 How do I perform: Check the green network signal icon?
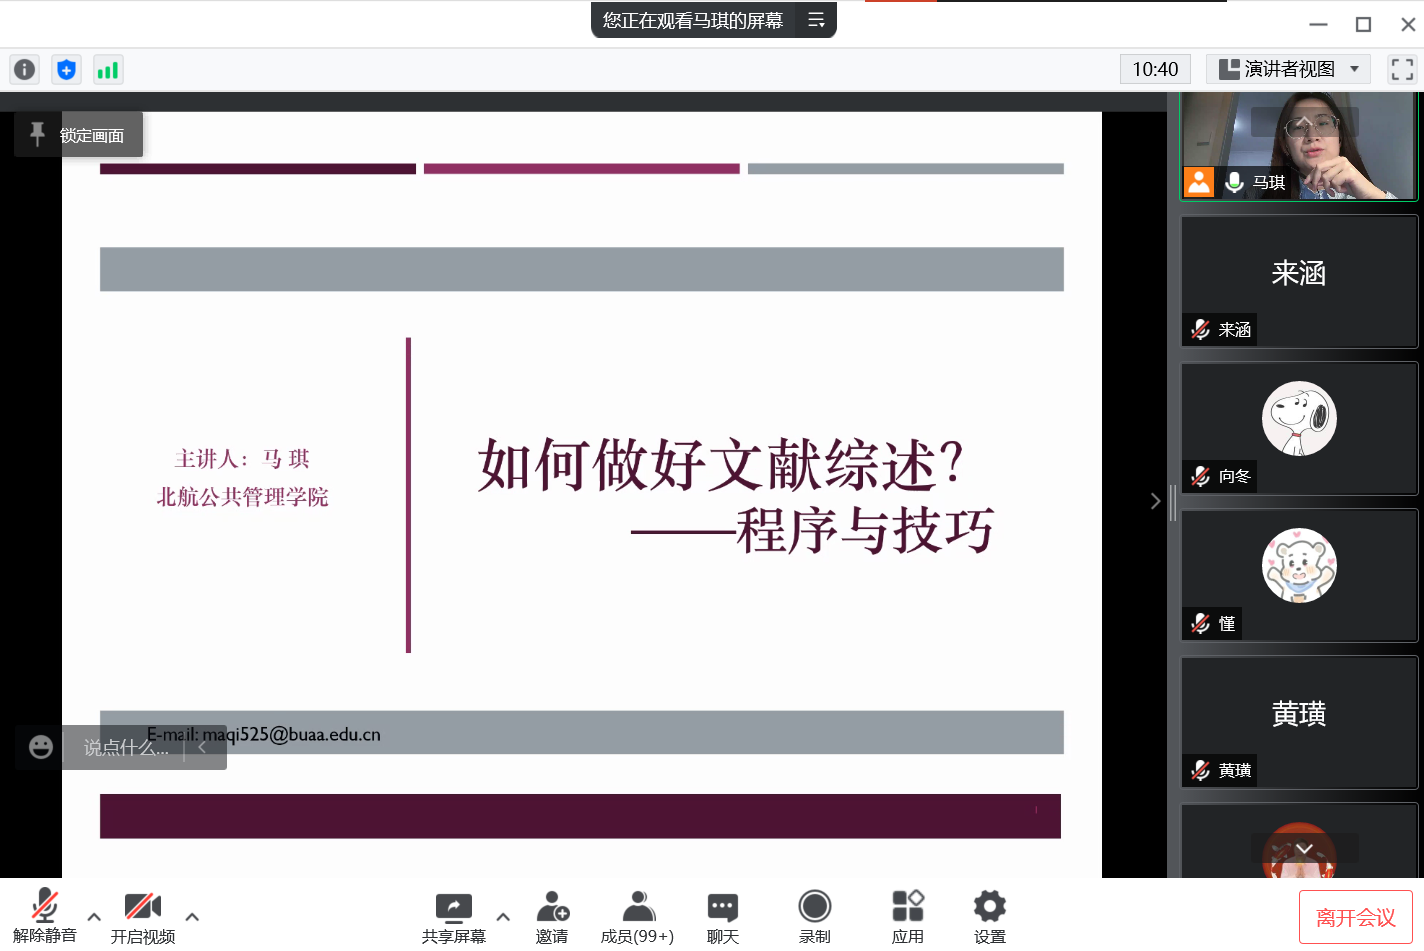point(107,69)
